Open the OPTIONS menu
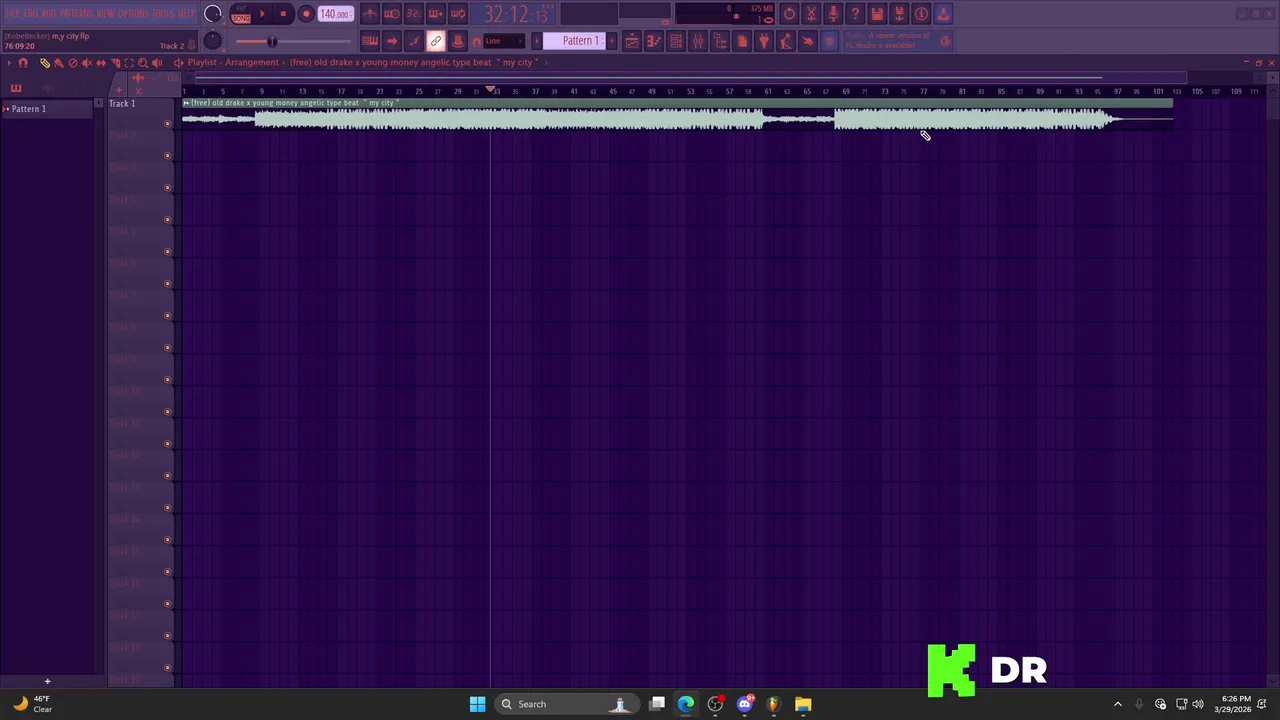The image size is (1280, 720). pyautogui.click(x=133, y=14)
